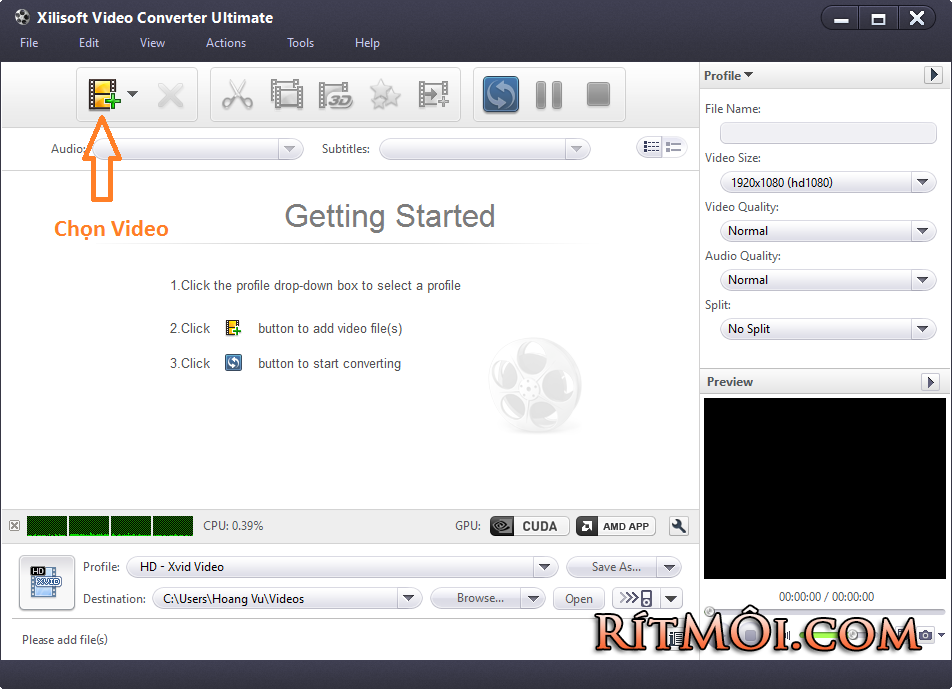Open the Help menu
Viewport: 952px width, 689px height.
(x=367, y=42)
